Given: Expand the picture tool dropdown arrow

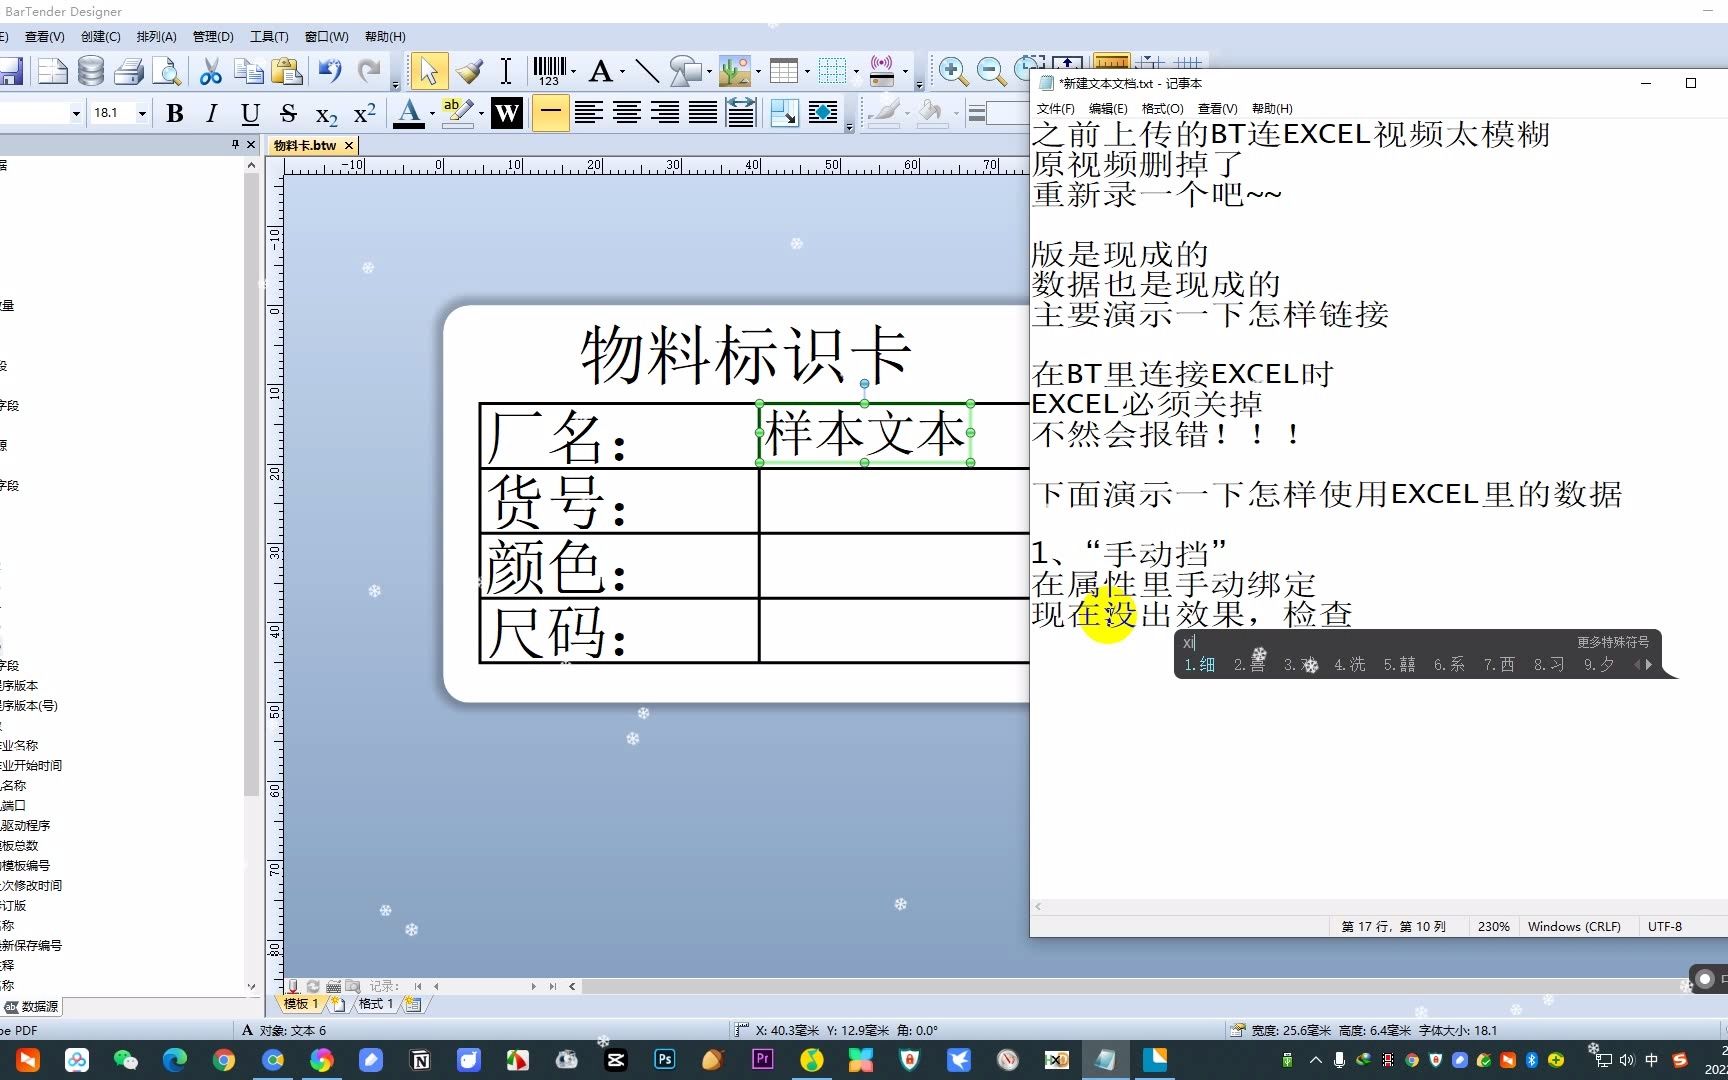Looking at the screenshot, I should point(758,71).
